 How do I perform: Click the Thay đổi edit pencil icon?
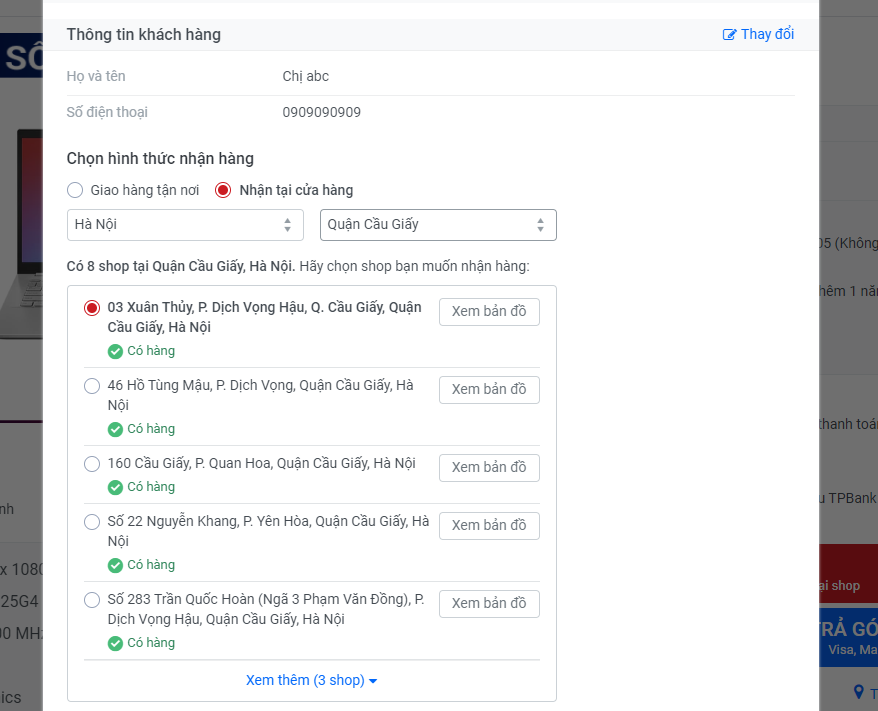[729, 35]
